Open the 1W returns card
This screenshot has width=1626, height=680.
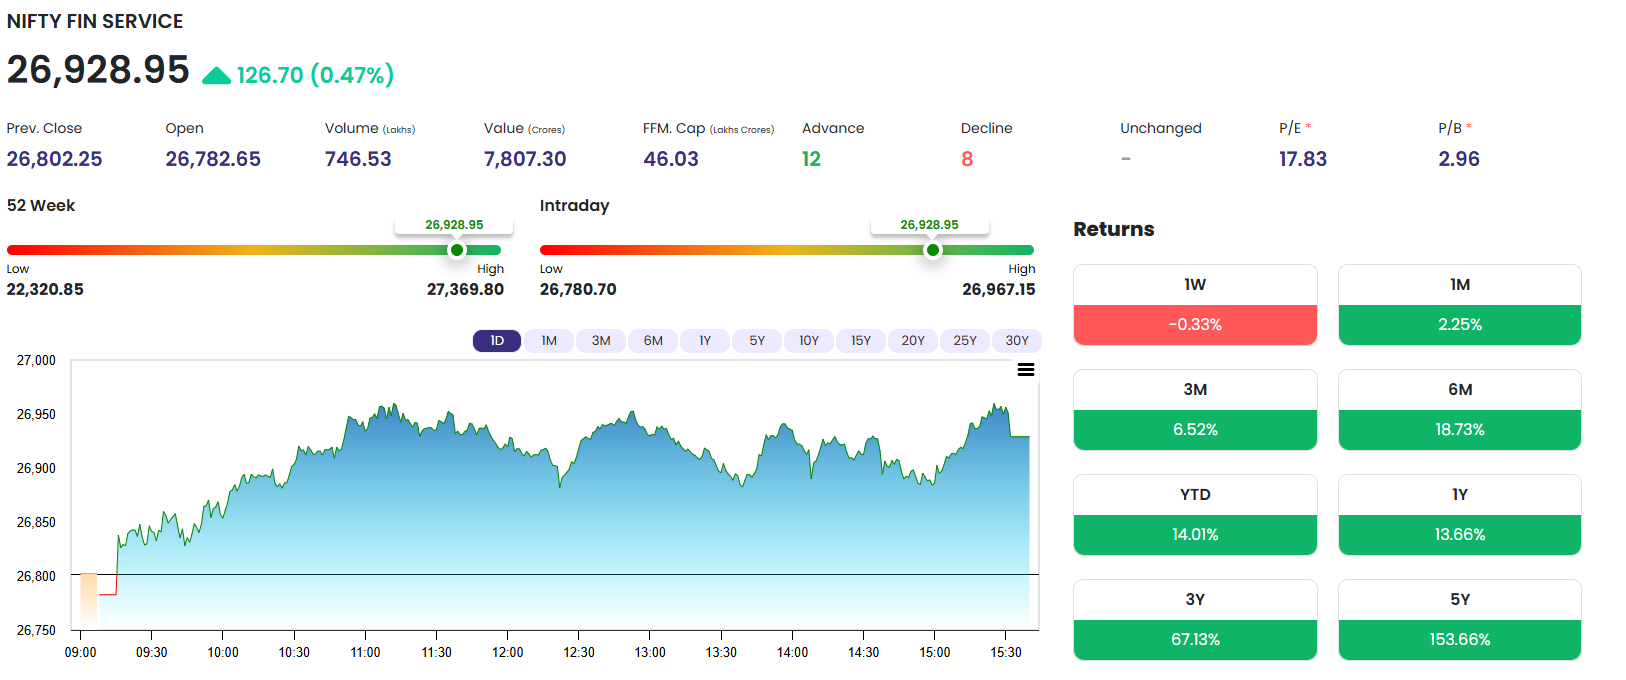coord(1195,305)
